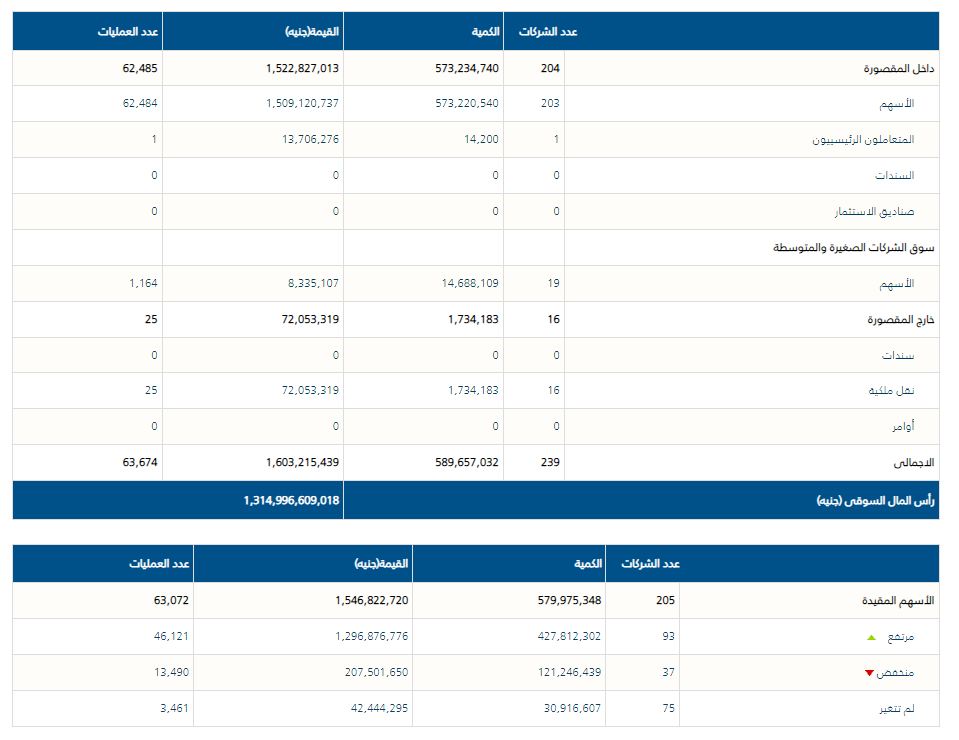959x740 pixels.
Task: Click سوق الشركات الصغيرة والمتوسطة section heading
Action: [x=853, y=248]
